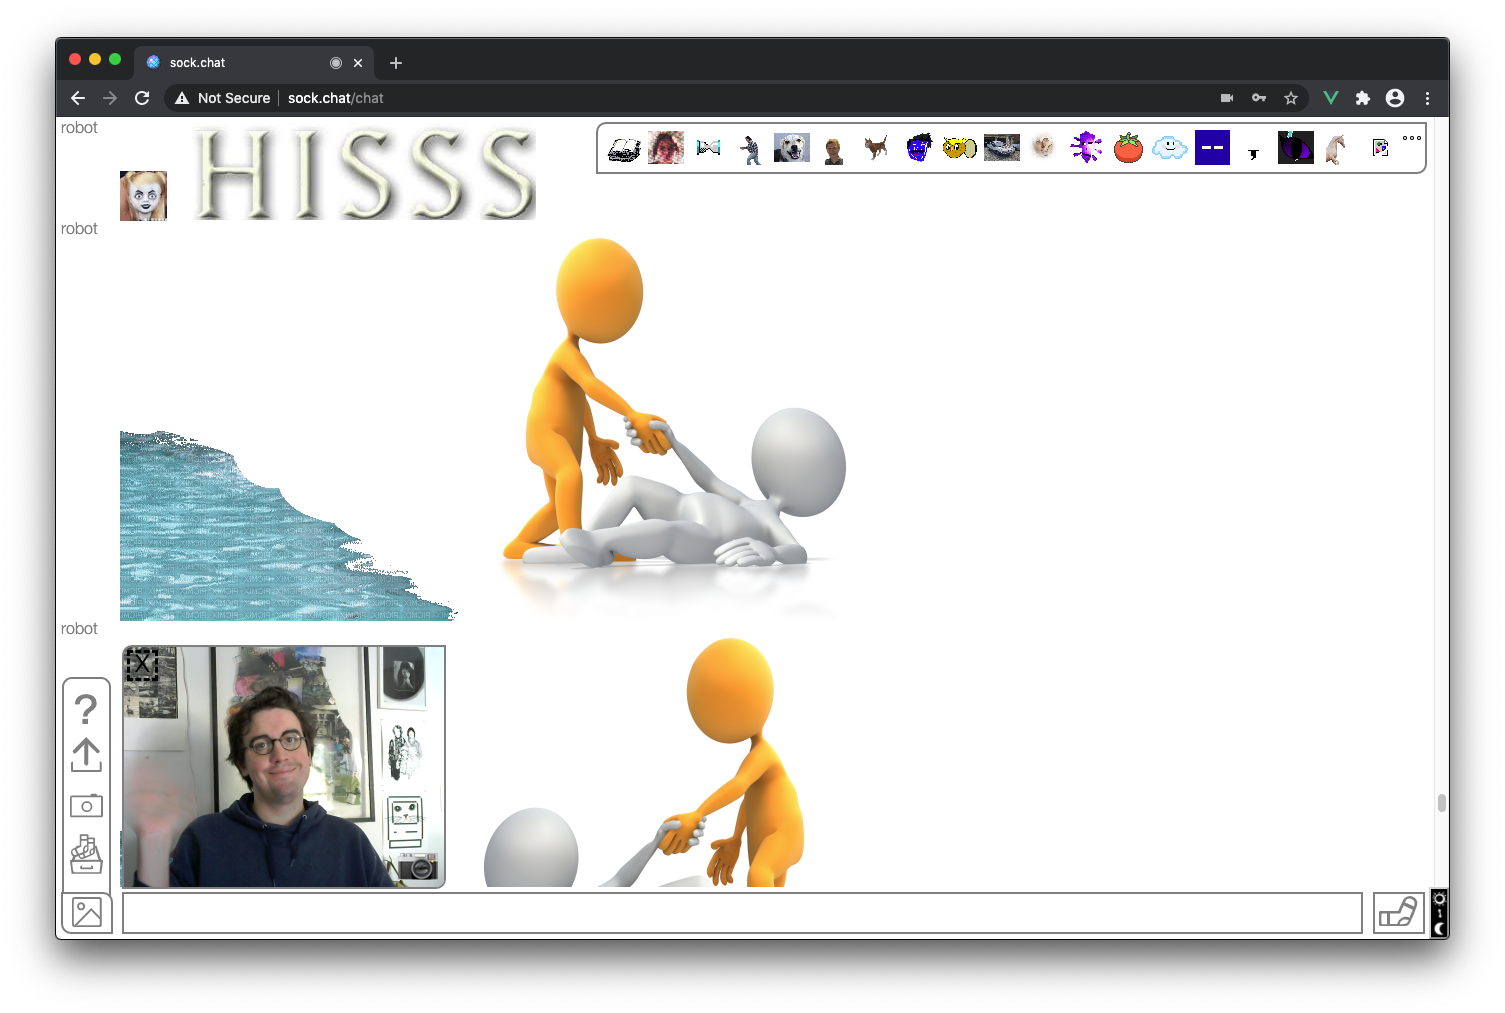The width and height of the screenshot is (1505, 1013).
Task: Click the Not Secure label
Action: click(234, 97)
